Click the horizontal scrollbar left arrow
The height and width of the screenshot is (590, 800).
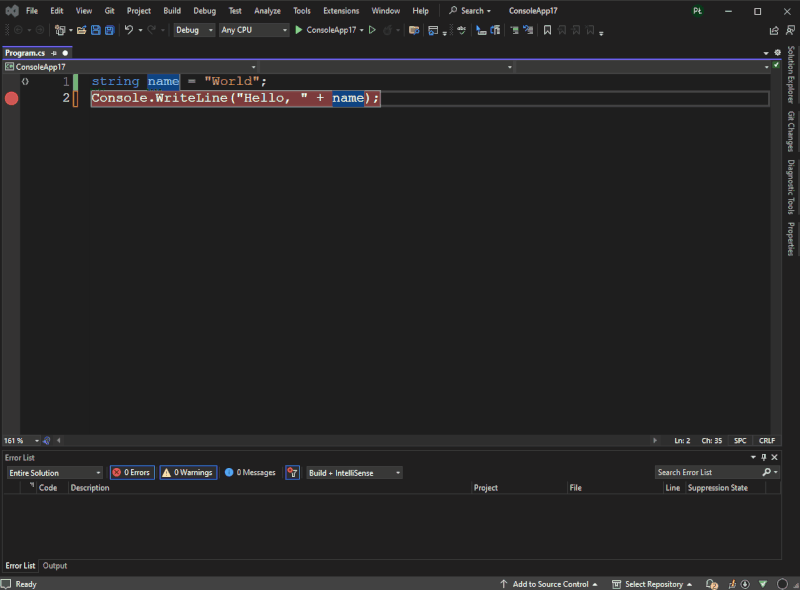point(59,440)
